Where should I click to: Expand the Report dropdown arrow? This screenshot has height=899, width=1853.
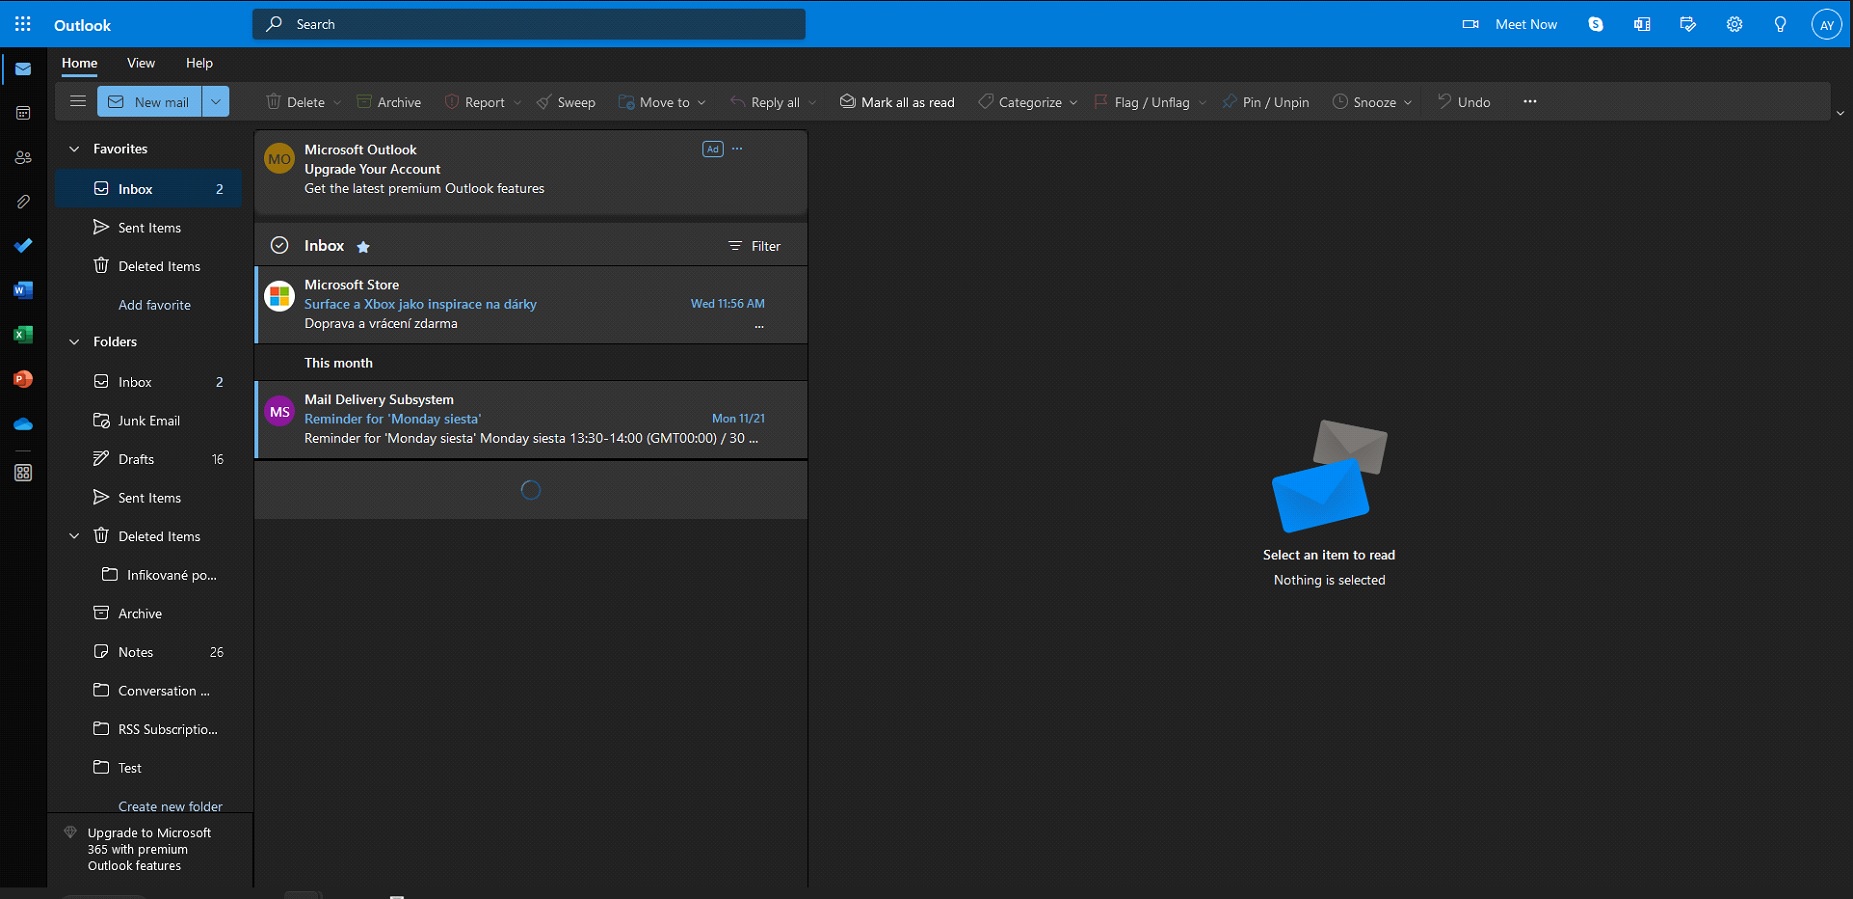[517, 103]
